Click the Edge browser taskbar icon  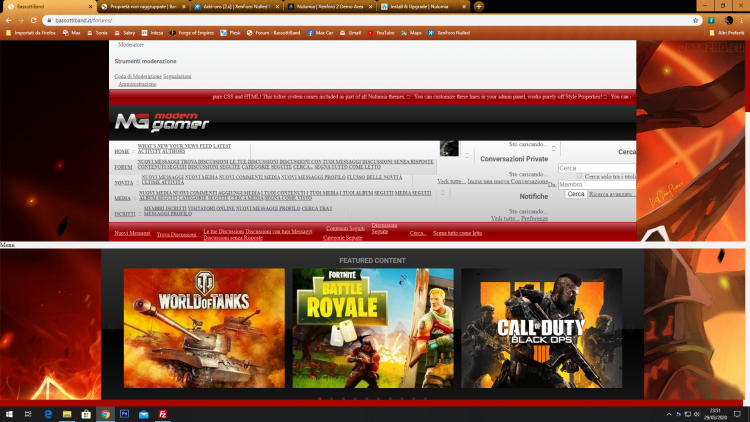(50, 413)
